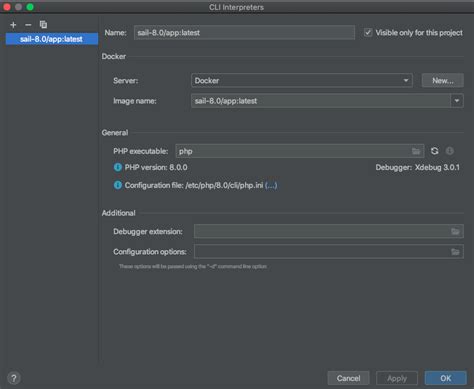This screenshot has height=389, width=474.
Task: Add a new CLI interpreter with plus icon
Action: click(13, 25)
